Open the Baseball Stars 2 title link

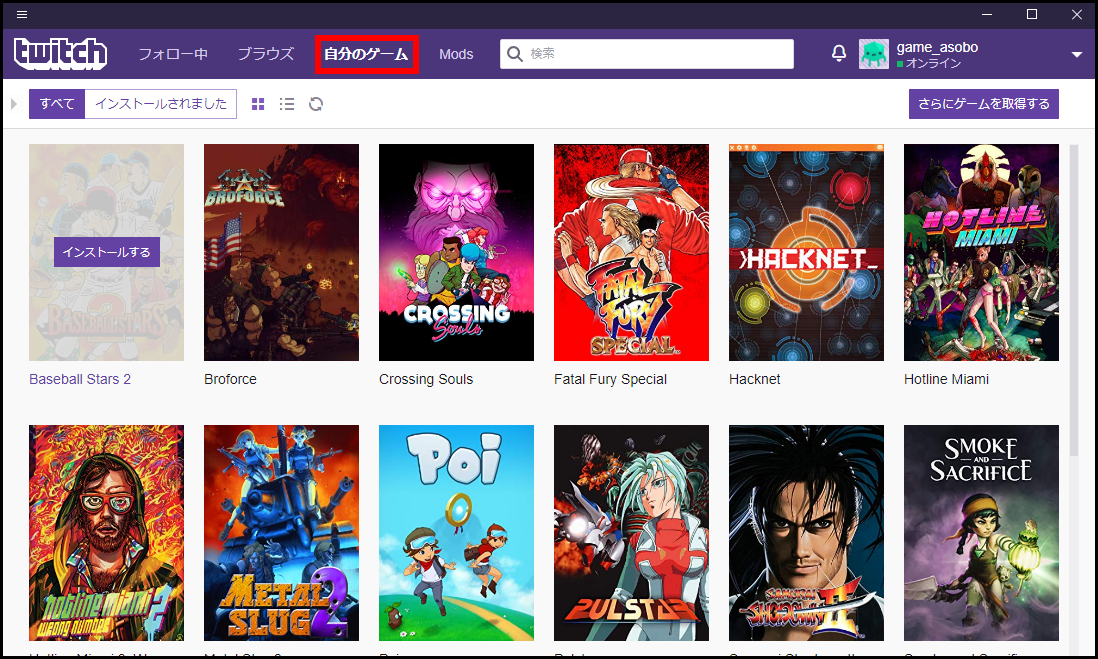click(80, 379)
